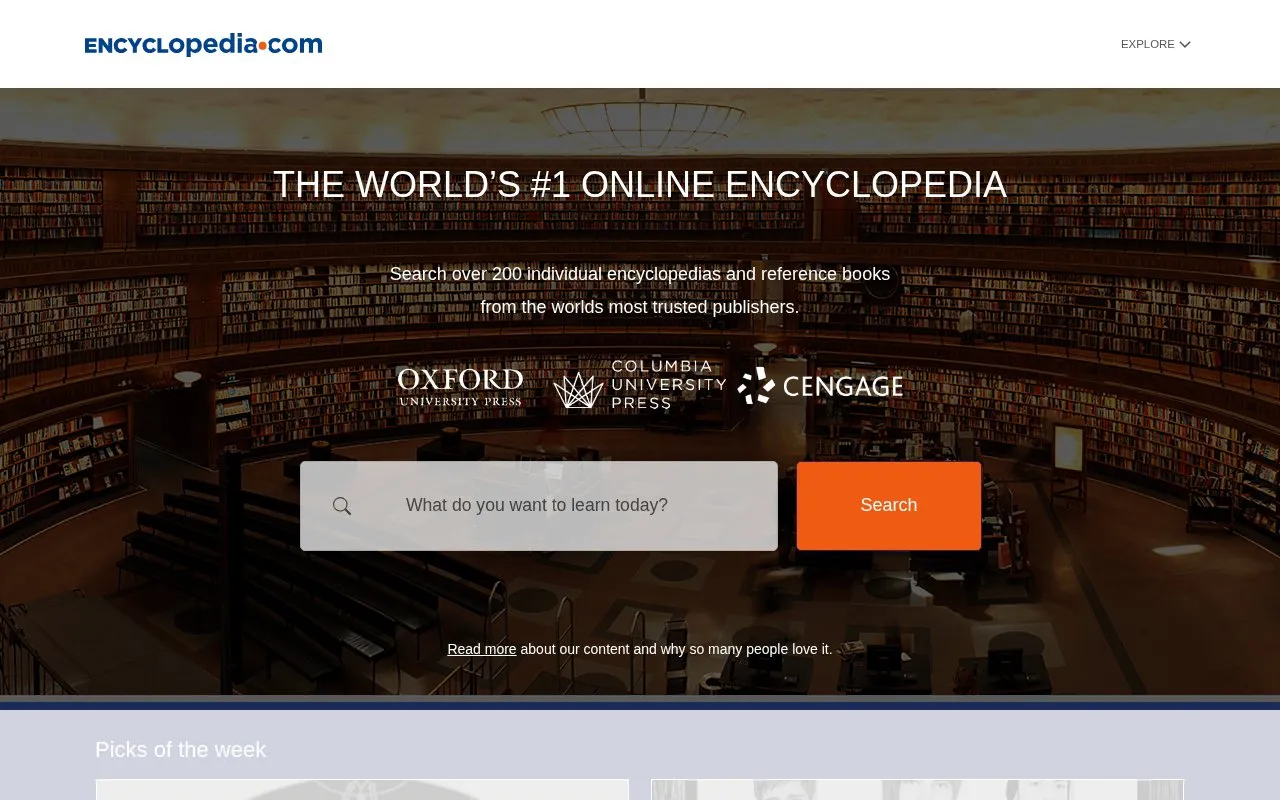The width and height of the screenshot is (1280, 800).
Task: Click the orange Search button
Action: [889, 505]
